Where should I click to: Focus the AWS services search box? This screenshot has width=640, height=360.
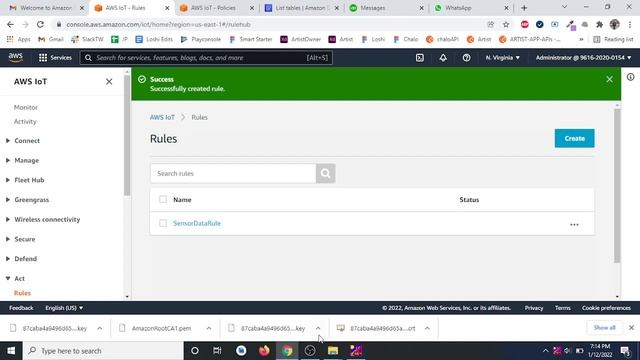[x=206, y=58]
